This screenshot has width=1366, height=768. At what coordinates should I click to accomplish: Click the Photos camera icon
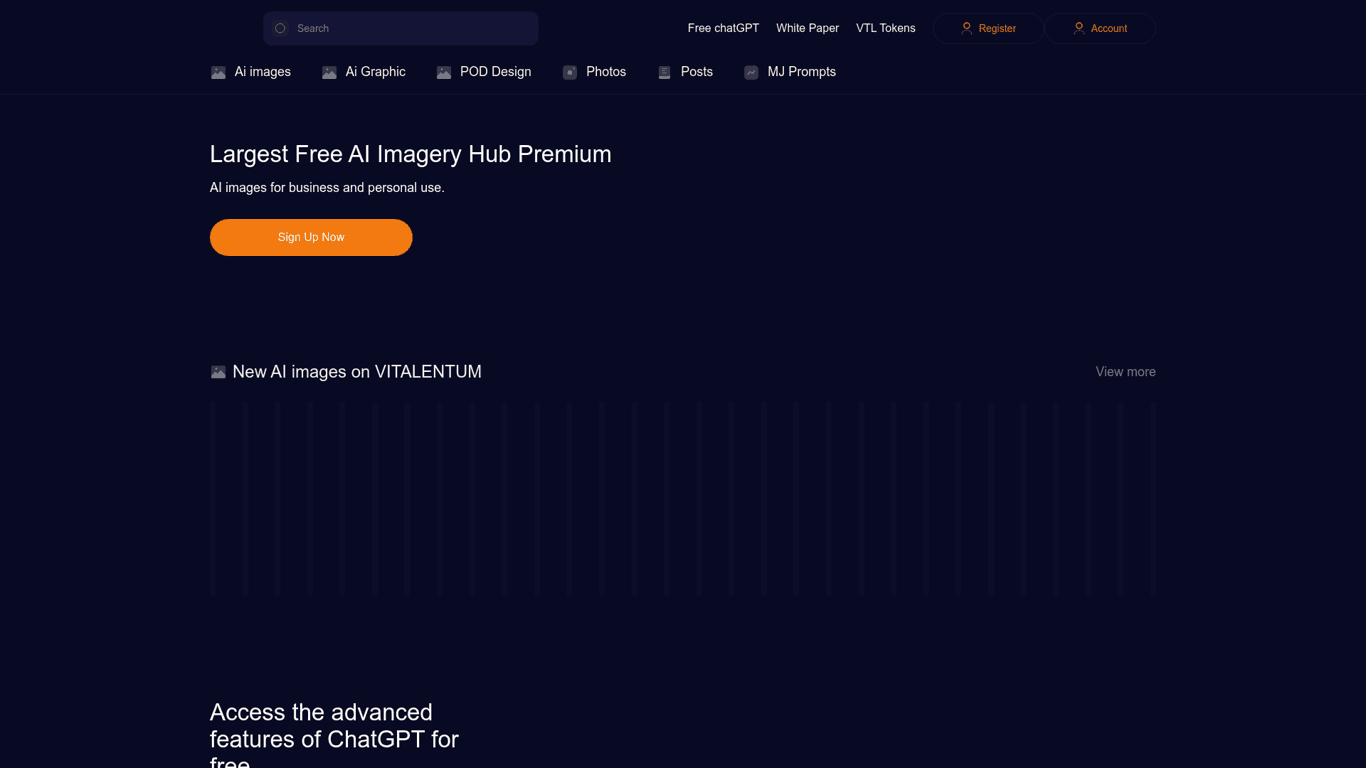tap(570, 73)
